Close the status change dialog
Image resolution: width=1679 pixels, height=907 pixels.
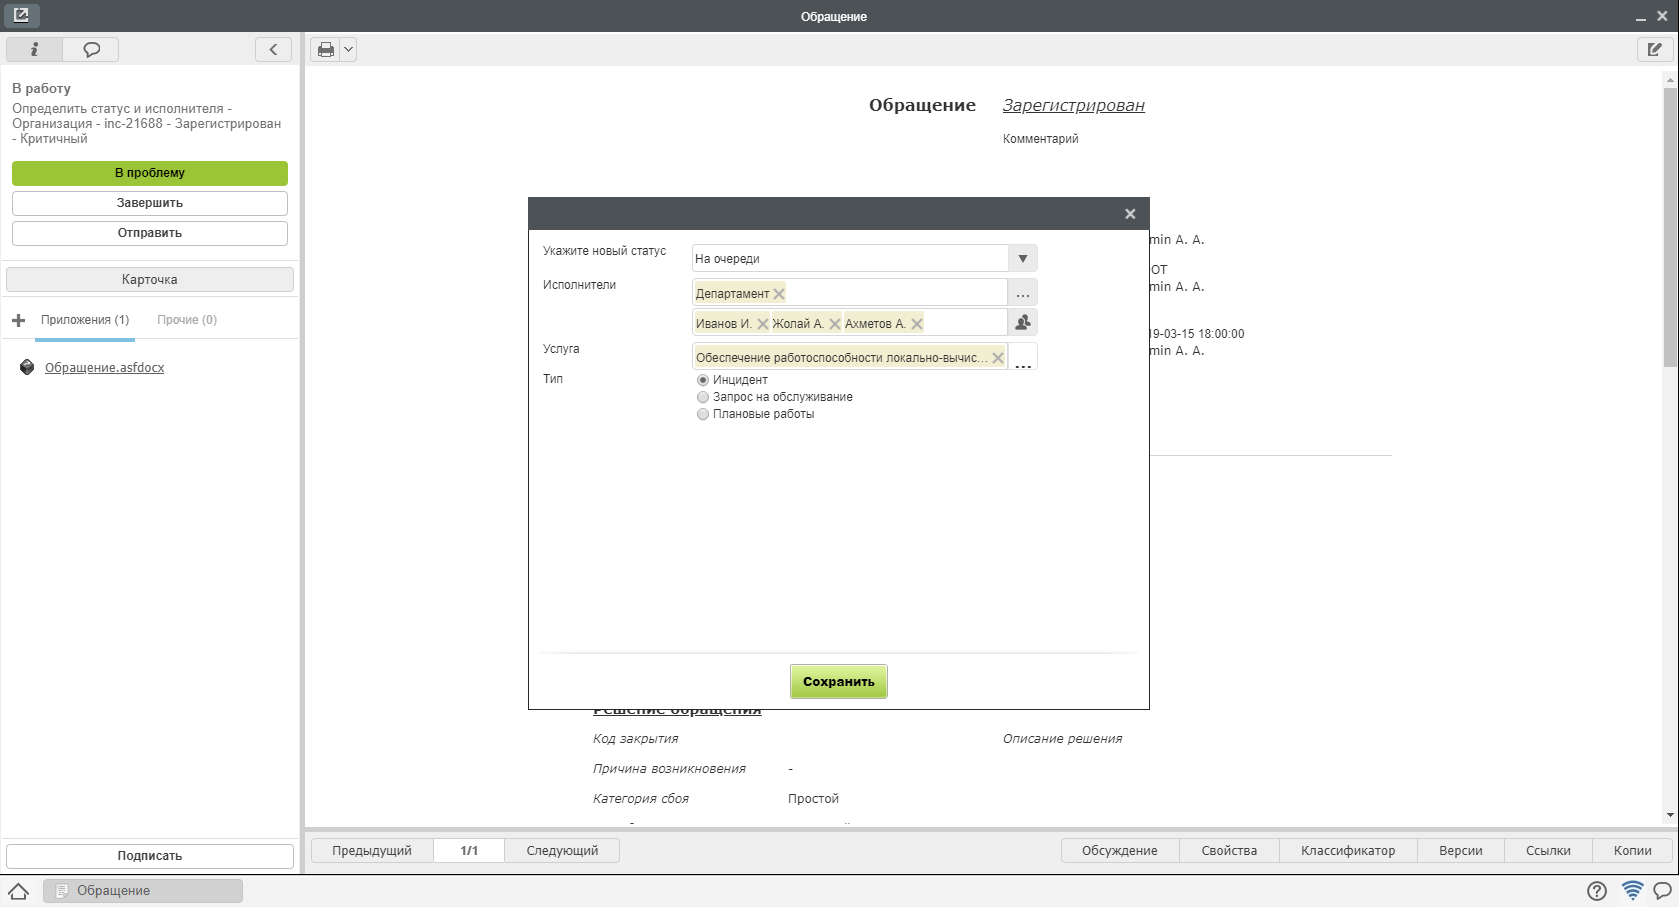pyautogui.click(x=1130, y=214)
